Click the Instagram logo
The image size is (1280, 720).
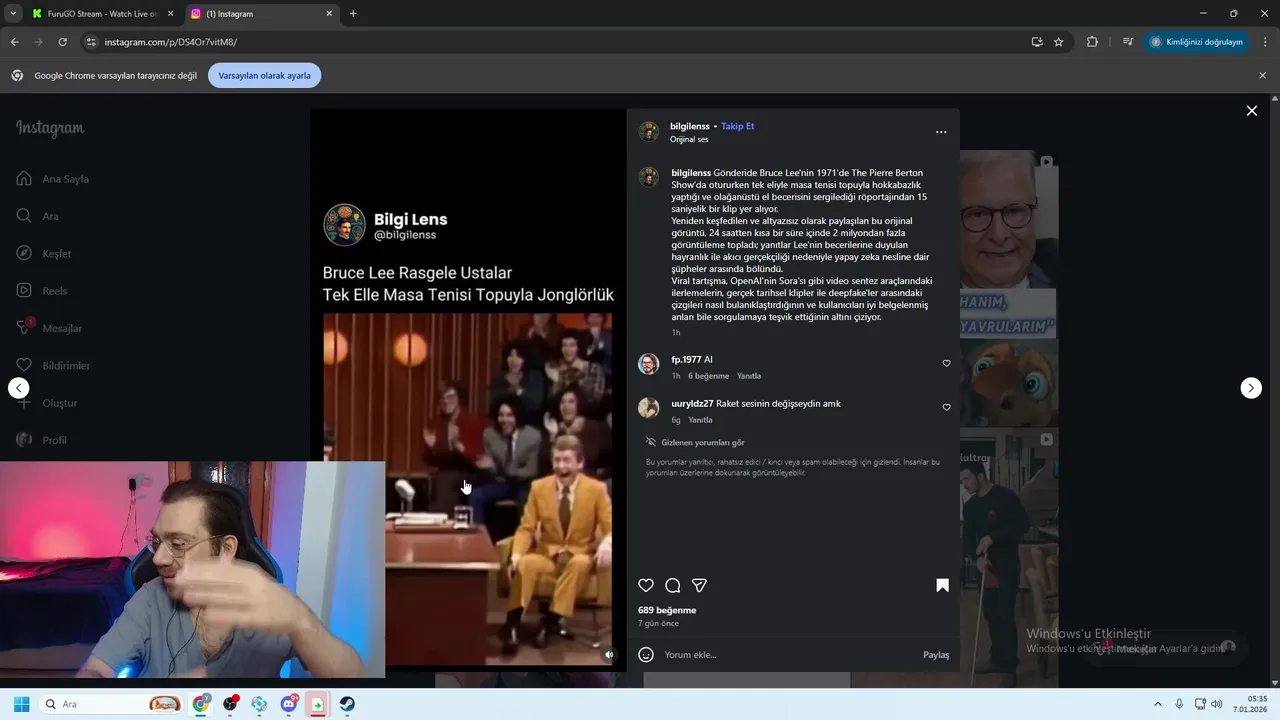click(x=50, y=128)
